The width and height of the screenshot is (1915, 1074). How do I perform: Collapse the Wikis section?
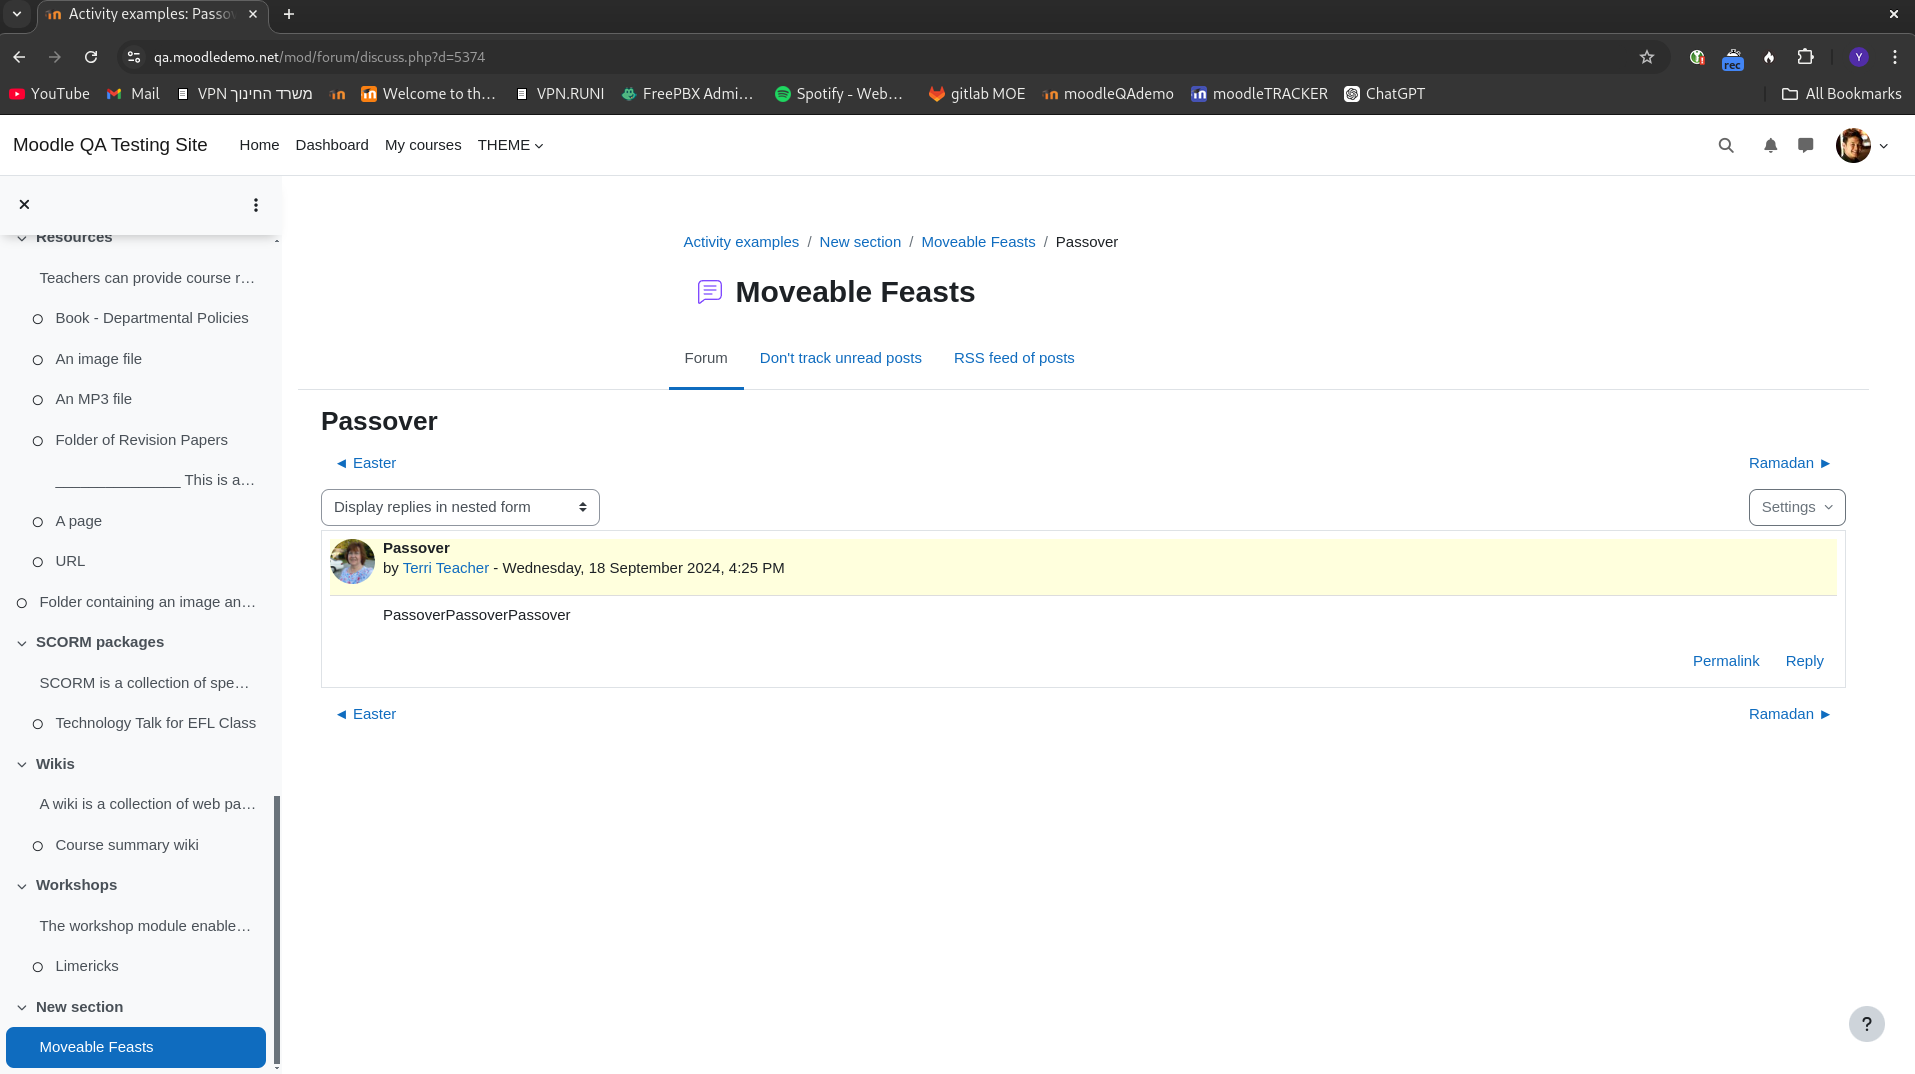coord(22,764)
